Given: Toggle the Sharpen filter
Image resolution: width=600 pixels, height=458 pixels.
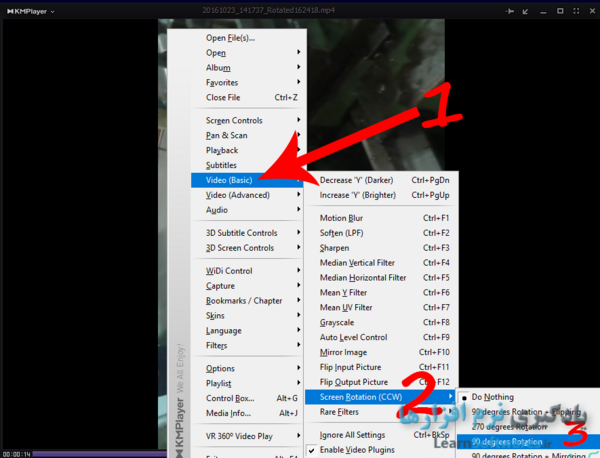Looking at the screenshot, I should pyautogui.click(x=380, y=248).
